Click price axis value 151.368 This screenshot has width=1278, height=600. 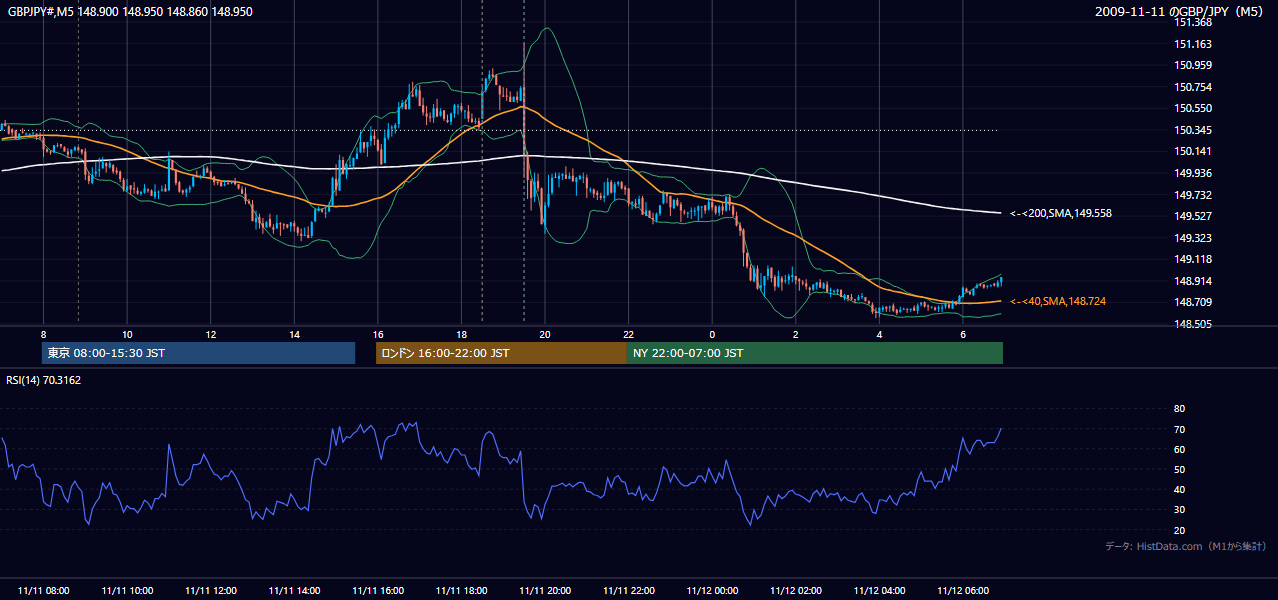click(x=1194, y=23)
